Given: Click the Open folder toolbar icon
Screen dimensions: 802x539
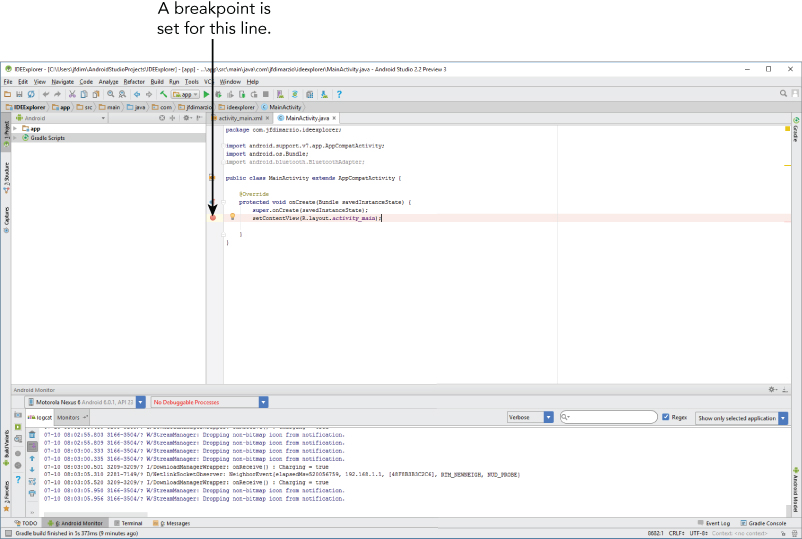Looking at the screenshot, I should click(x=7, y=94).
